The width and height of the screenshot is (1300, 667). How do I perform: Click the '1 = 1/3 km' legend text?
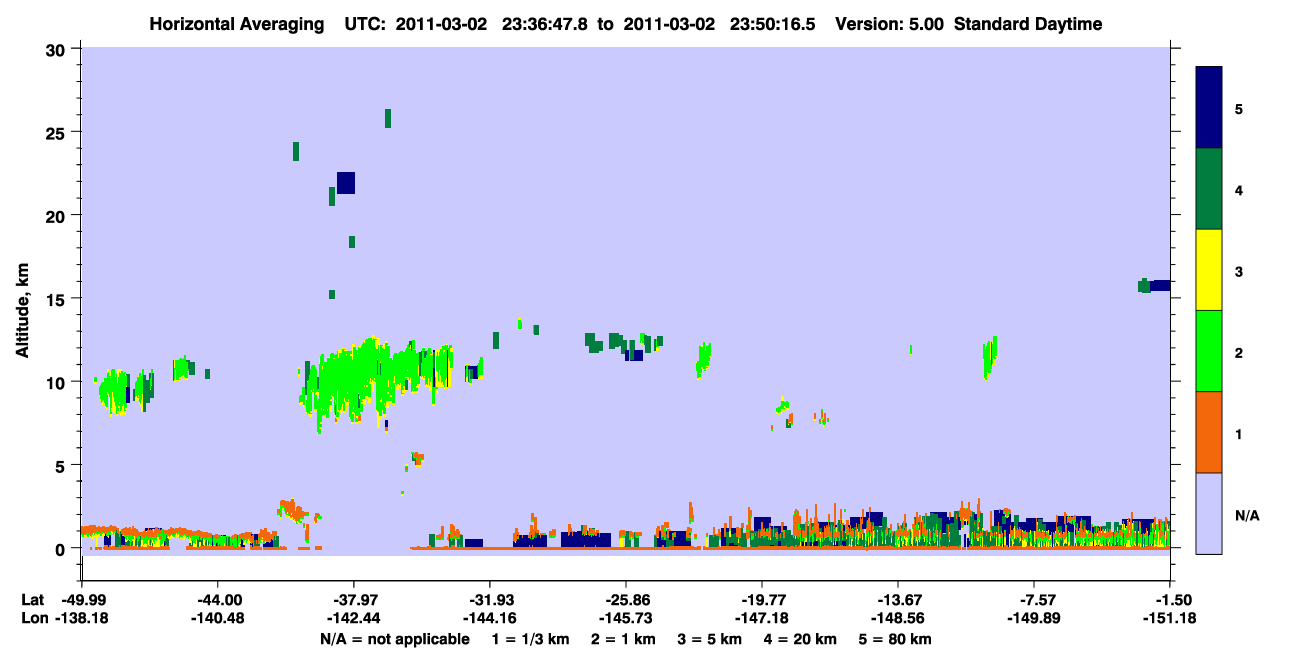[531, 639]
